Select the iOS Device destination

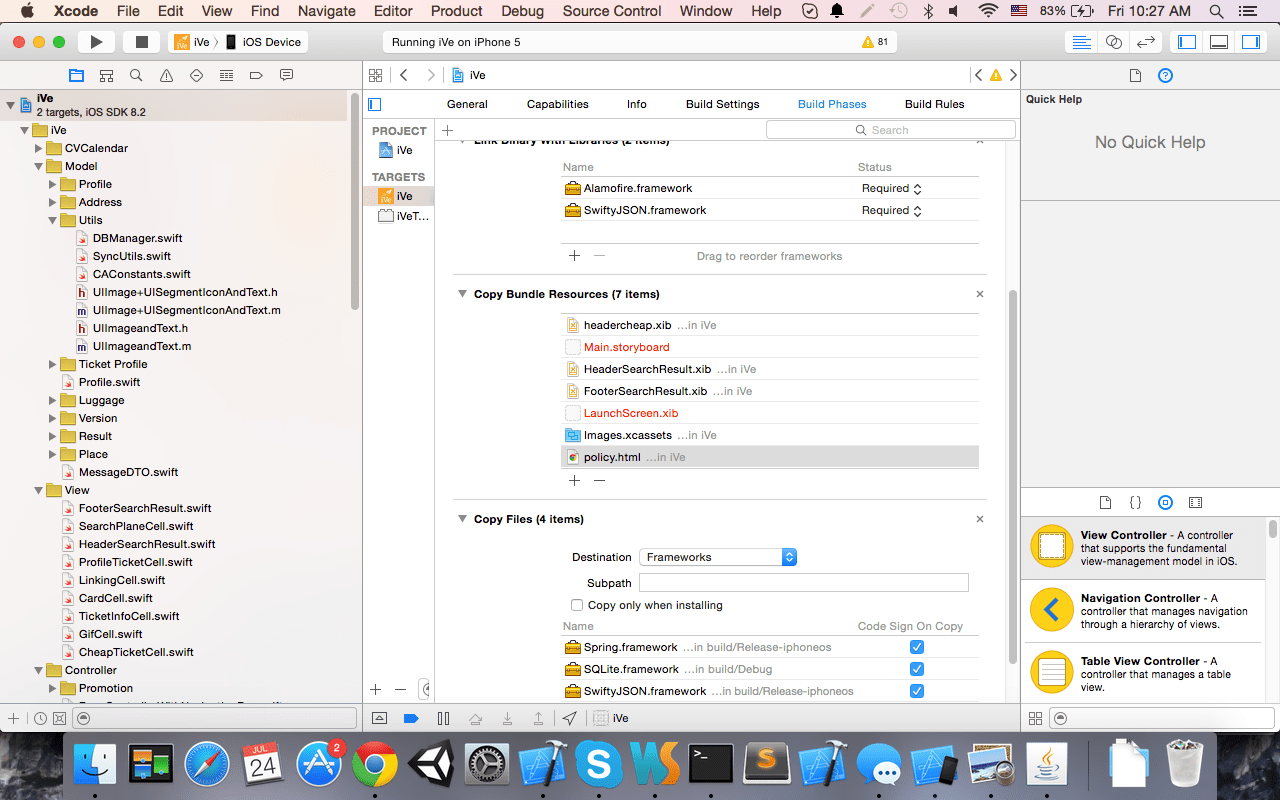264,42
